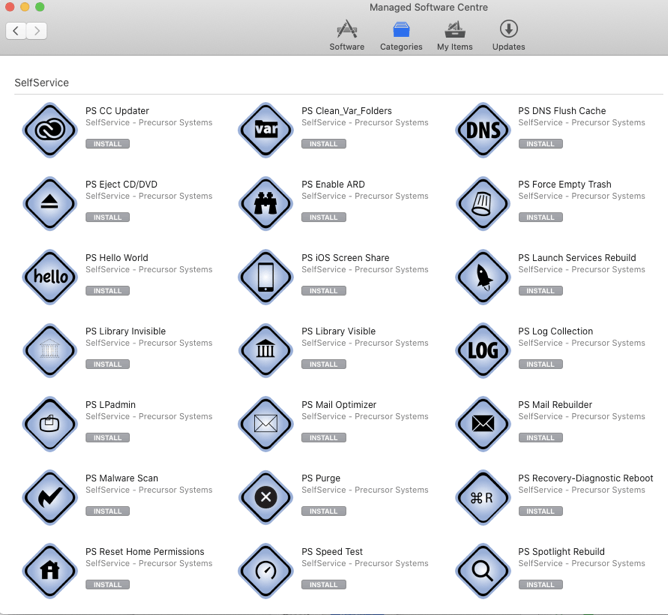Open the PS Hello World title link
This screenshot has width=668, height=615.
point(117,258)
